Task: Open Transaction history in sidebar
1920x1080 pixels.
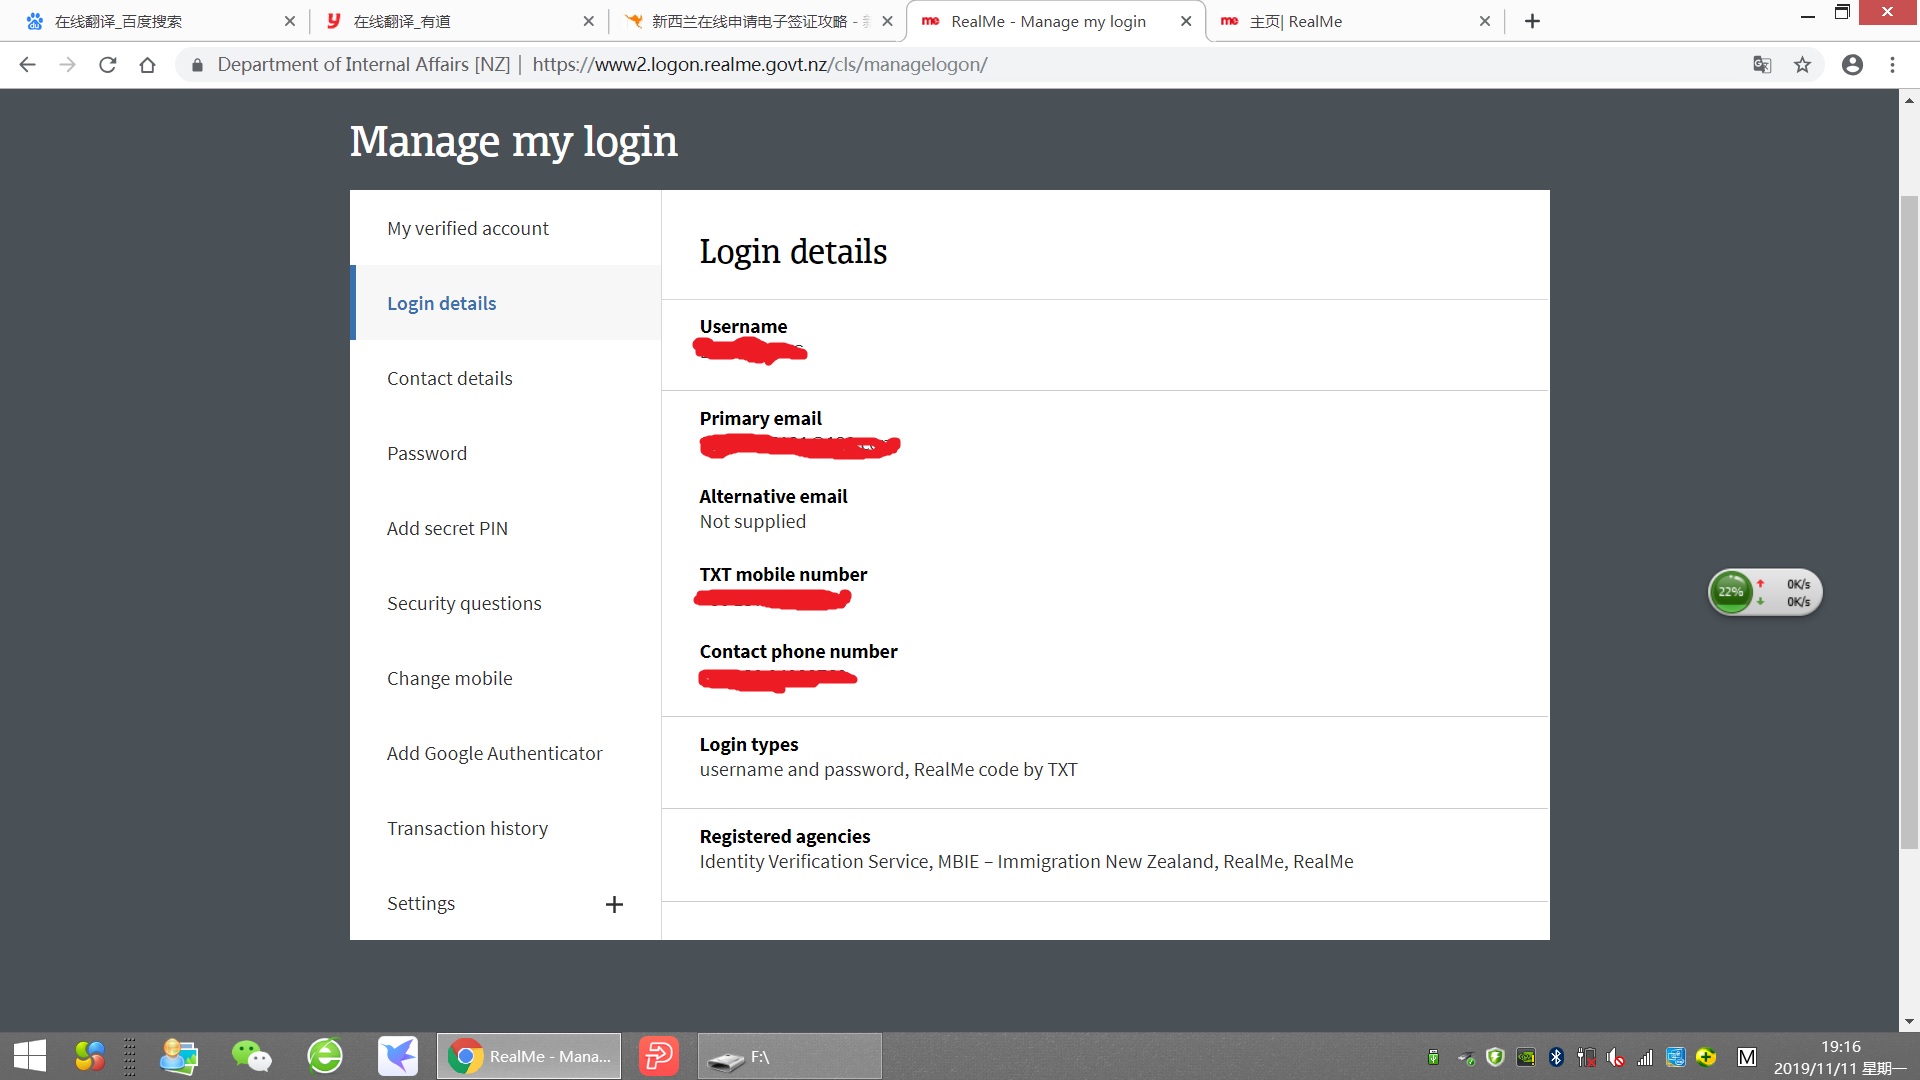Action: [467, 828]
